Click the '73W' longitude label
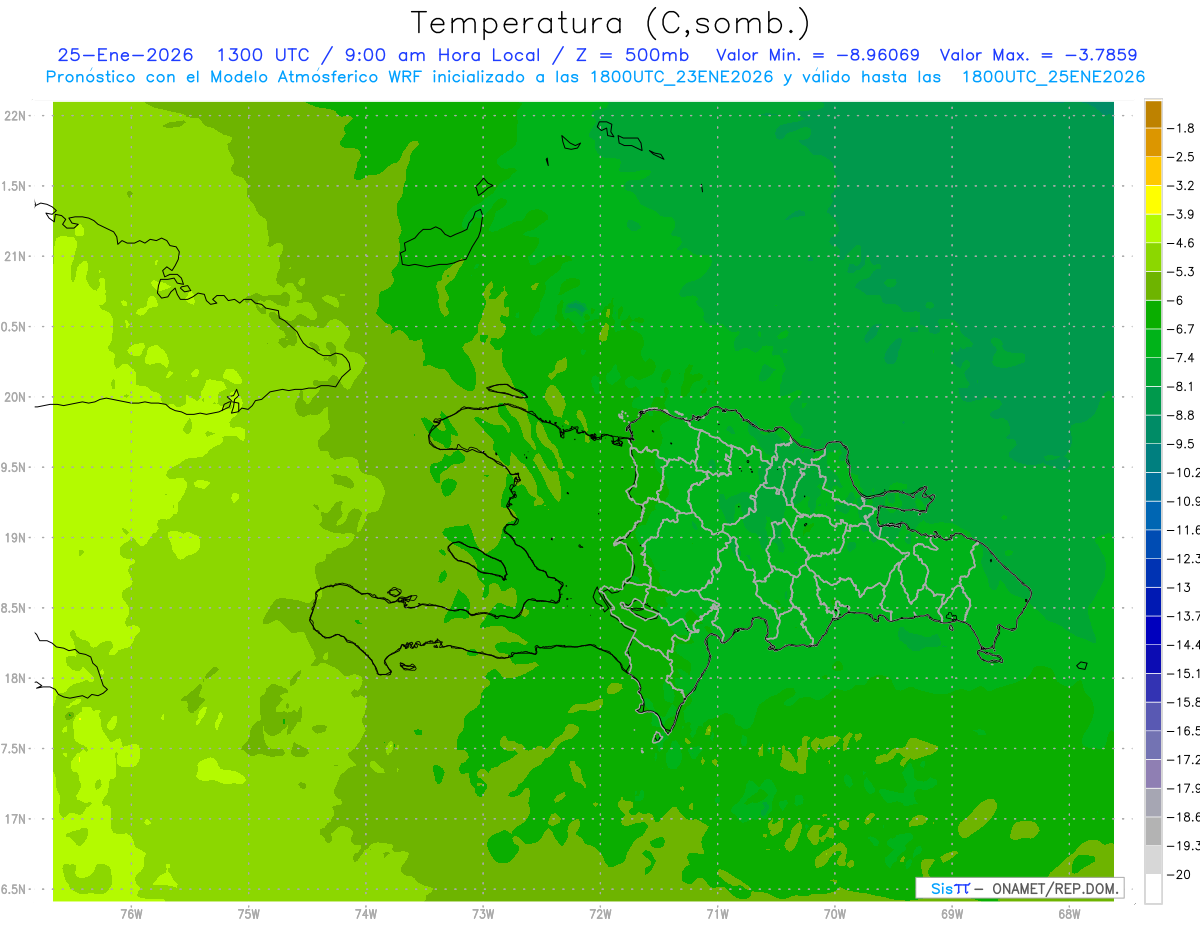Screen dimensions: 1200x927 pos(483,914)
